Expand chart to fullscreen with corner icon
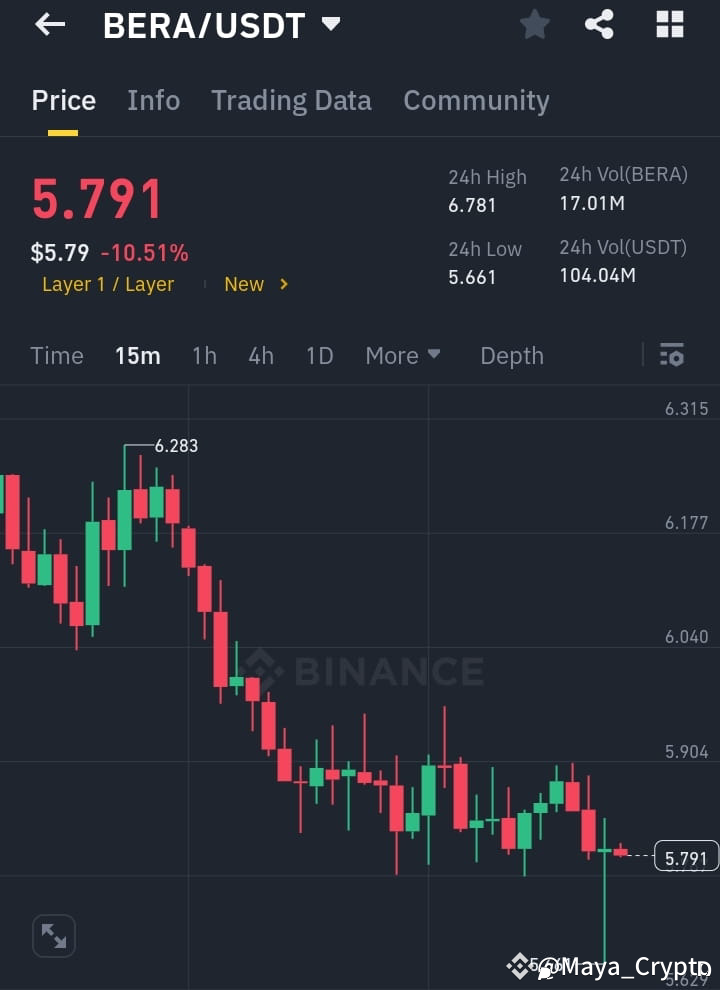 point(52,935)
